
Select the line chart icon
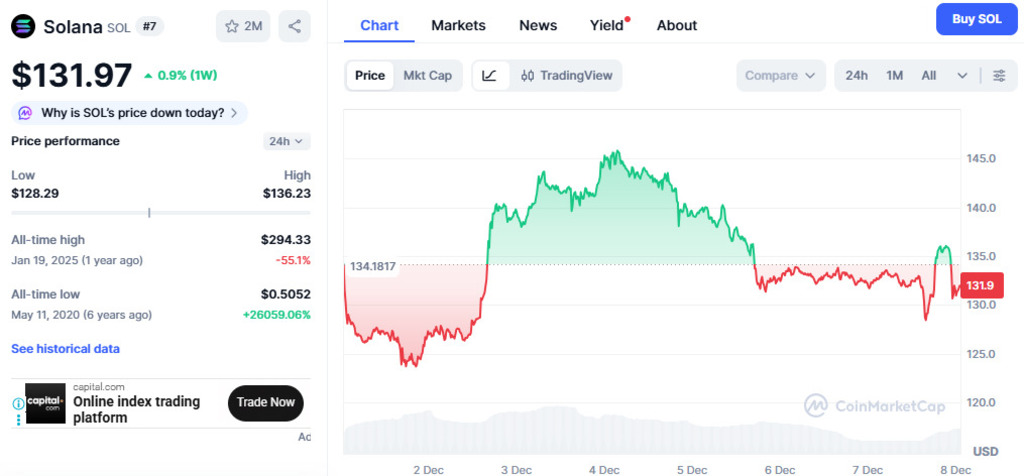pyautogui.click(x=489, y=75)
